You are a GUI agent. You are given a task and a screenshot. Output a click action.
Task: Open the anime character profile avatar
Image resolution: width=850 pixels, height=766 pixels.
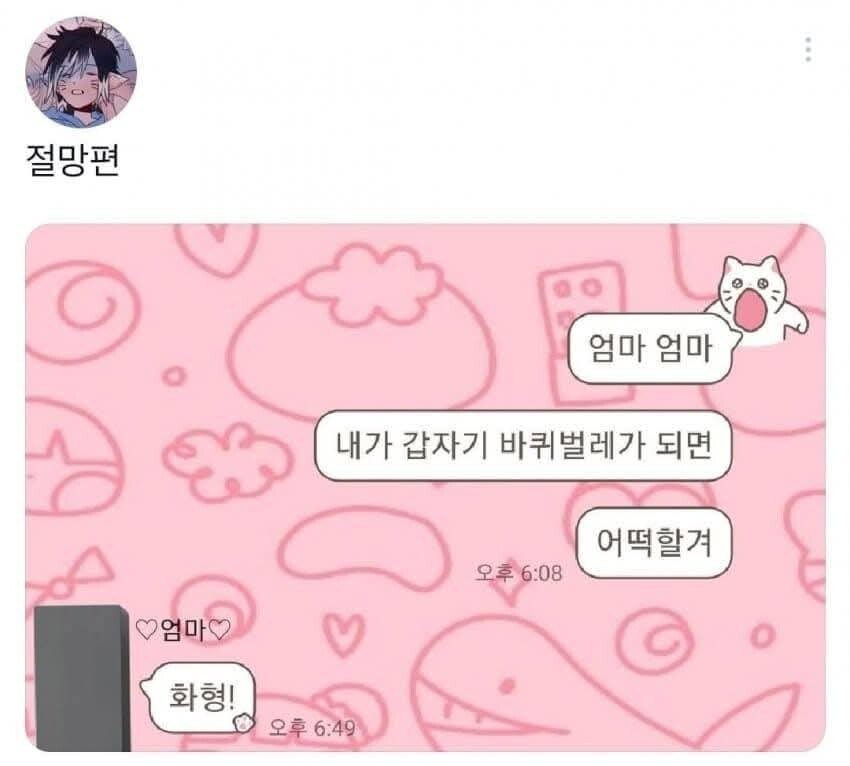click(81, 72)
